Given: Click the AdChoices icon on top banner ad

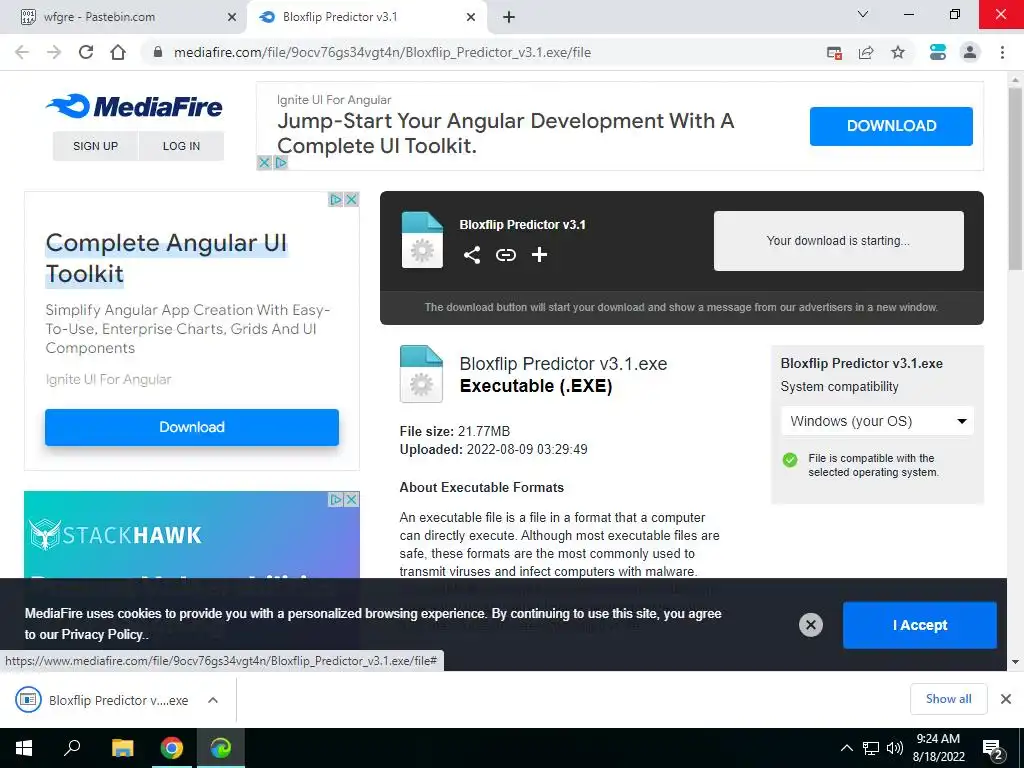Looking at the screenshot, I should (281, 163).
